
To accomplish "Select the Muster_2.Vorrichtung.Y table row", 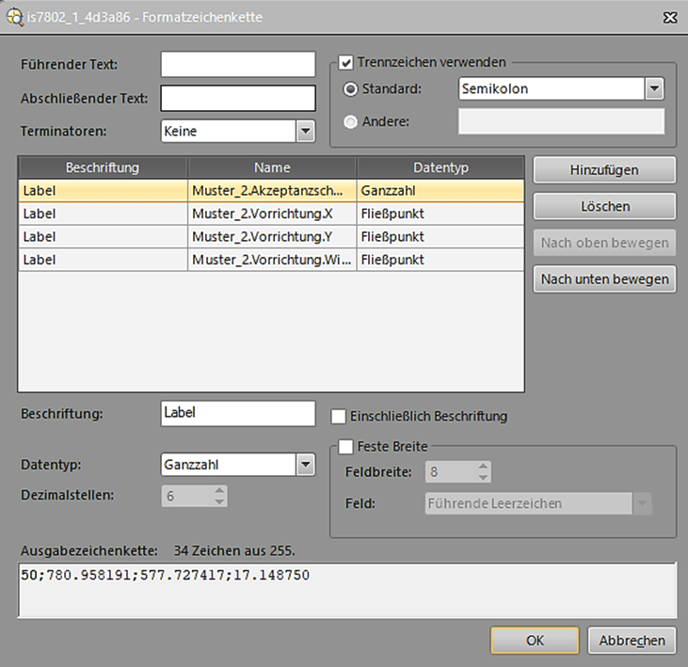I will [271, 237].
